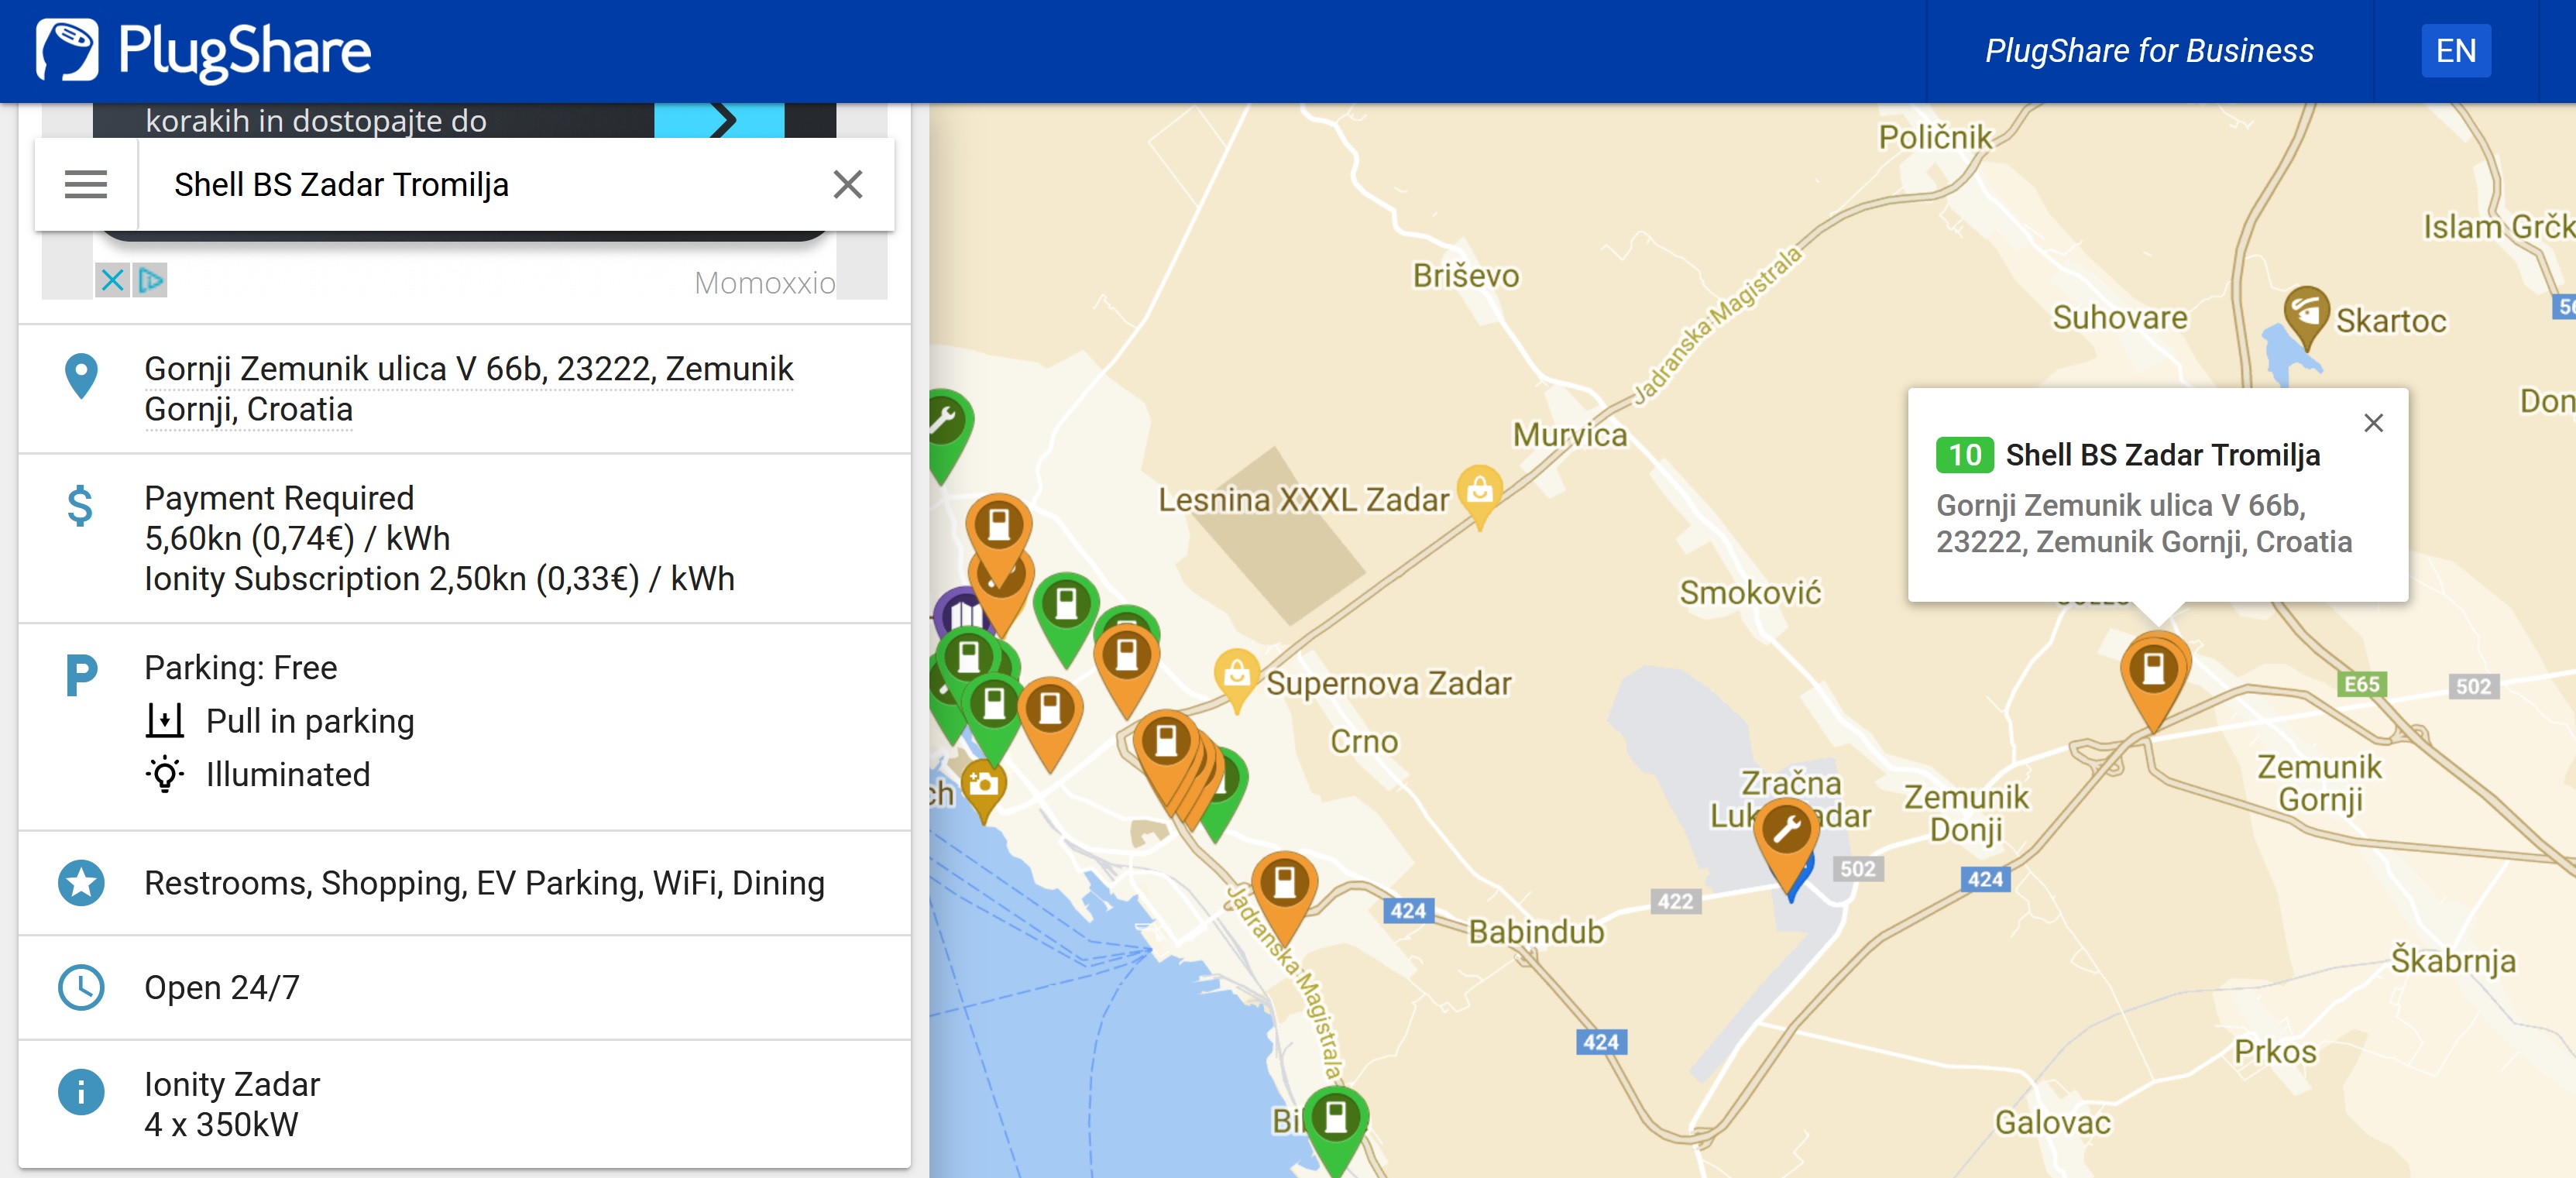Click the green score 10 badge
Image resolution: width=2576 pixels, height=1178 pixels.
tap(1963, 455)
